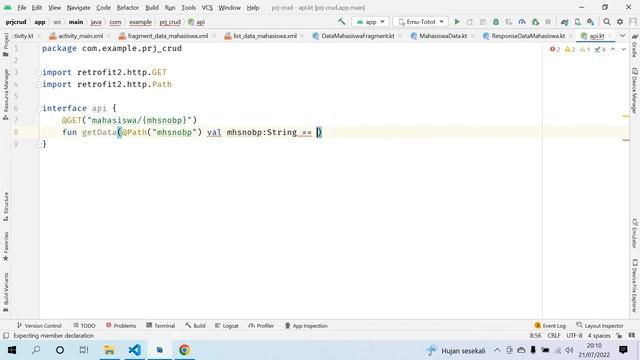Open the Version Control tool window

pos(39,326)
